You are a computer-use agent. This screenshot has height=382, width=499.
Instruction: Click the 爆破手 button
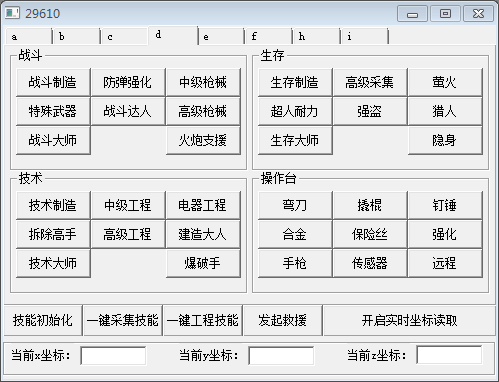(x=203, y=263)
